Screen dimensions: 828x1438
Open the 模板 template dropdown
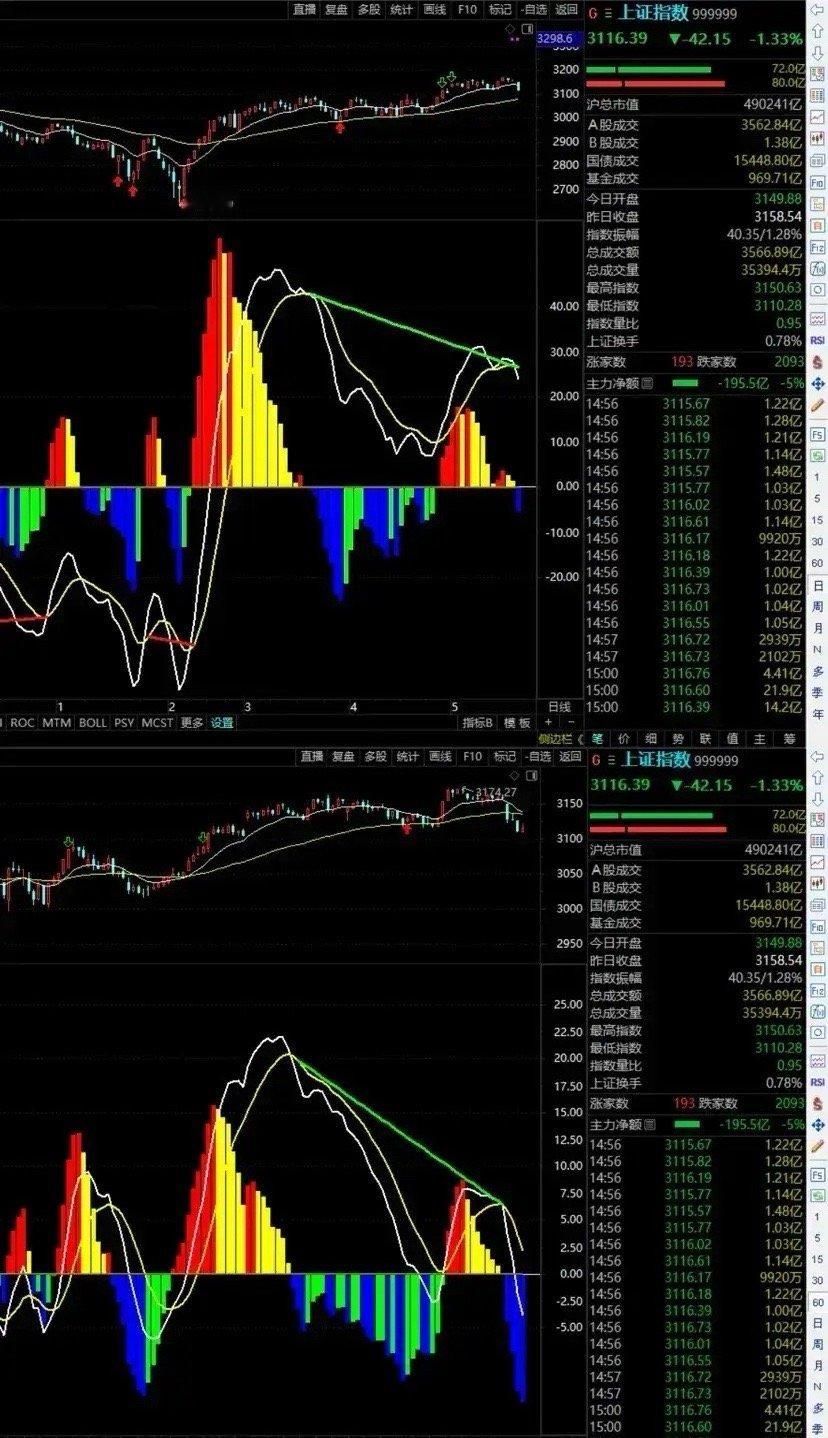[x=517, y=723]
